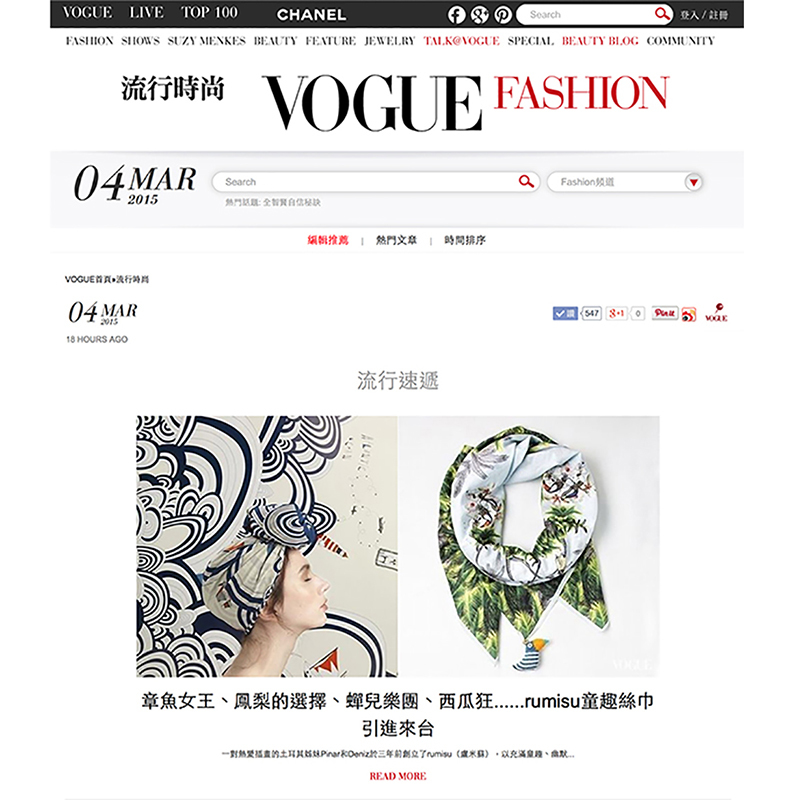Switch to the 時間排序 tab
800x800 pixels.
coord(465,240)
